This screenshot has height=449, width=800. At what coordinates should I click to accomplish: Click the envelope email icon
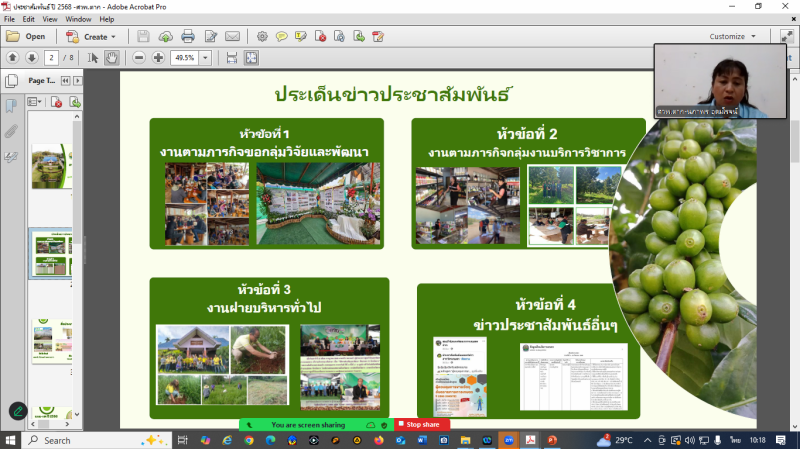tap(232, 36)
